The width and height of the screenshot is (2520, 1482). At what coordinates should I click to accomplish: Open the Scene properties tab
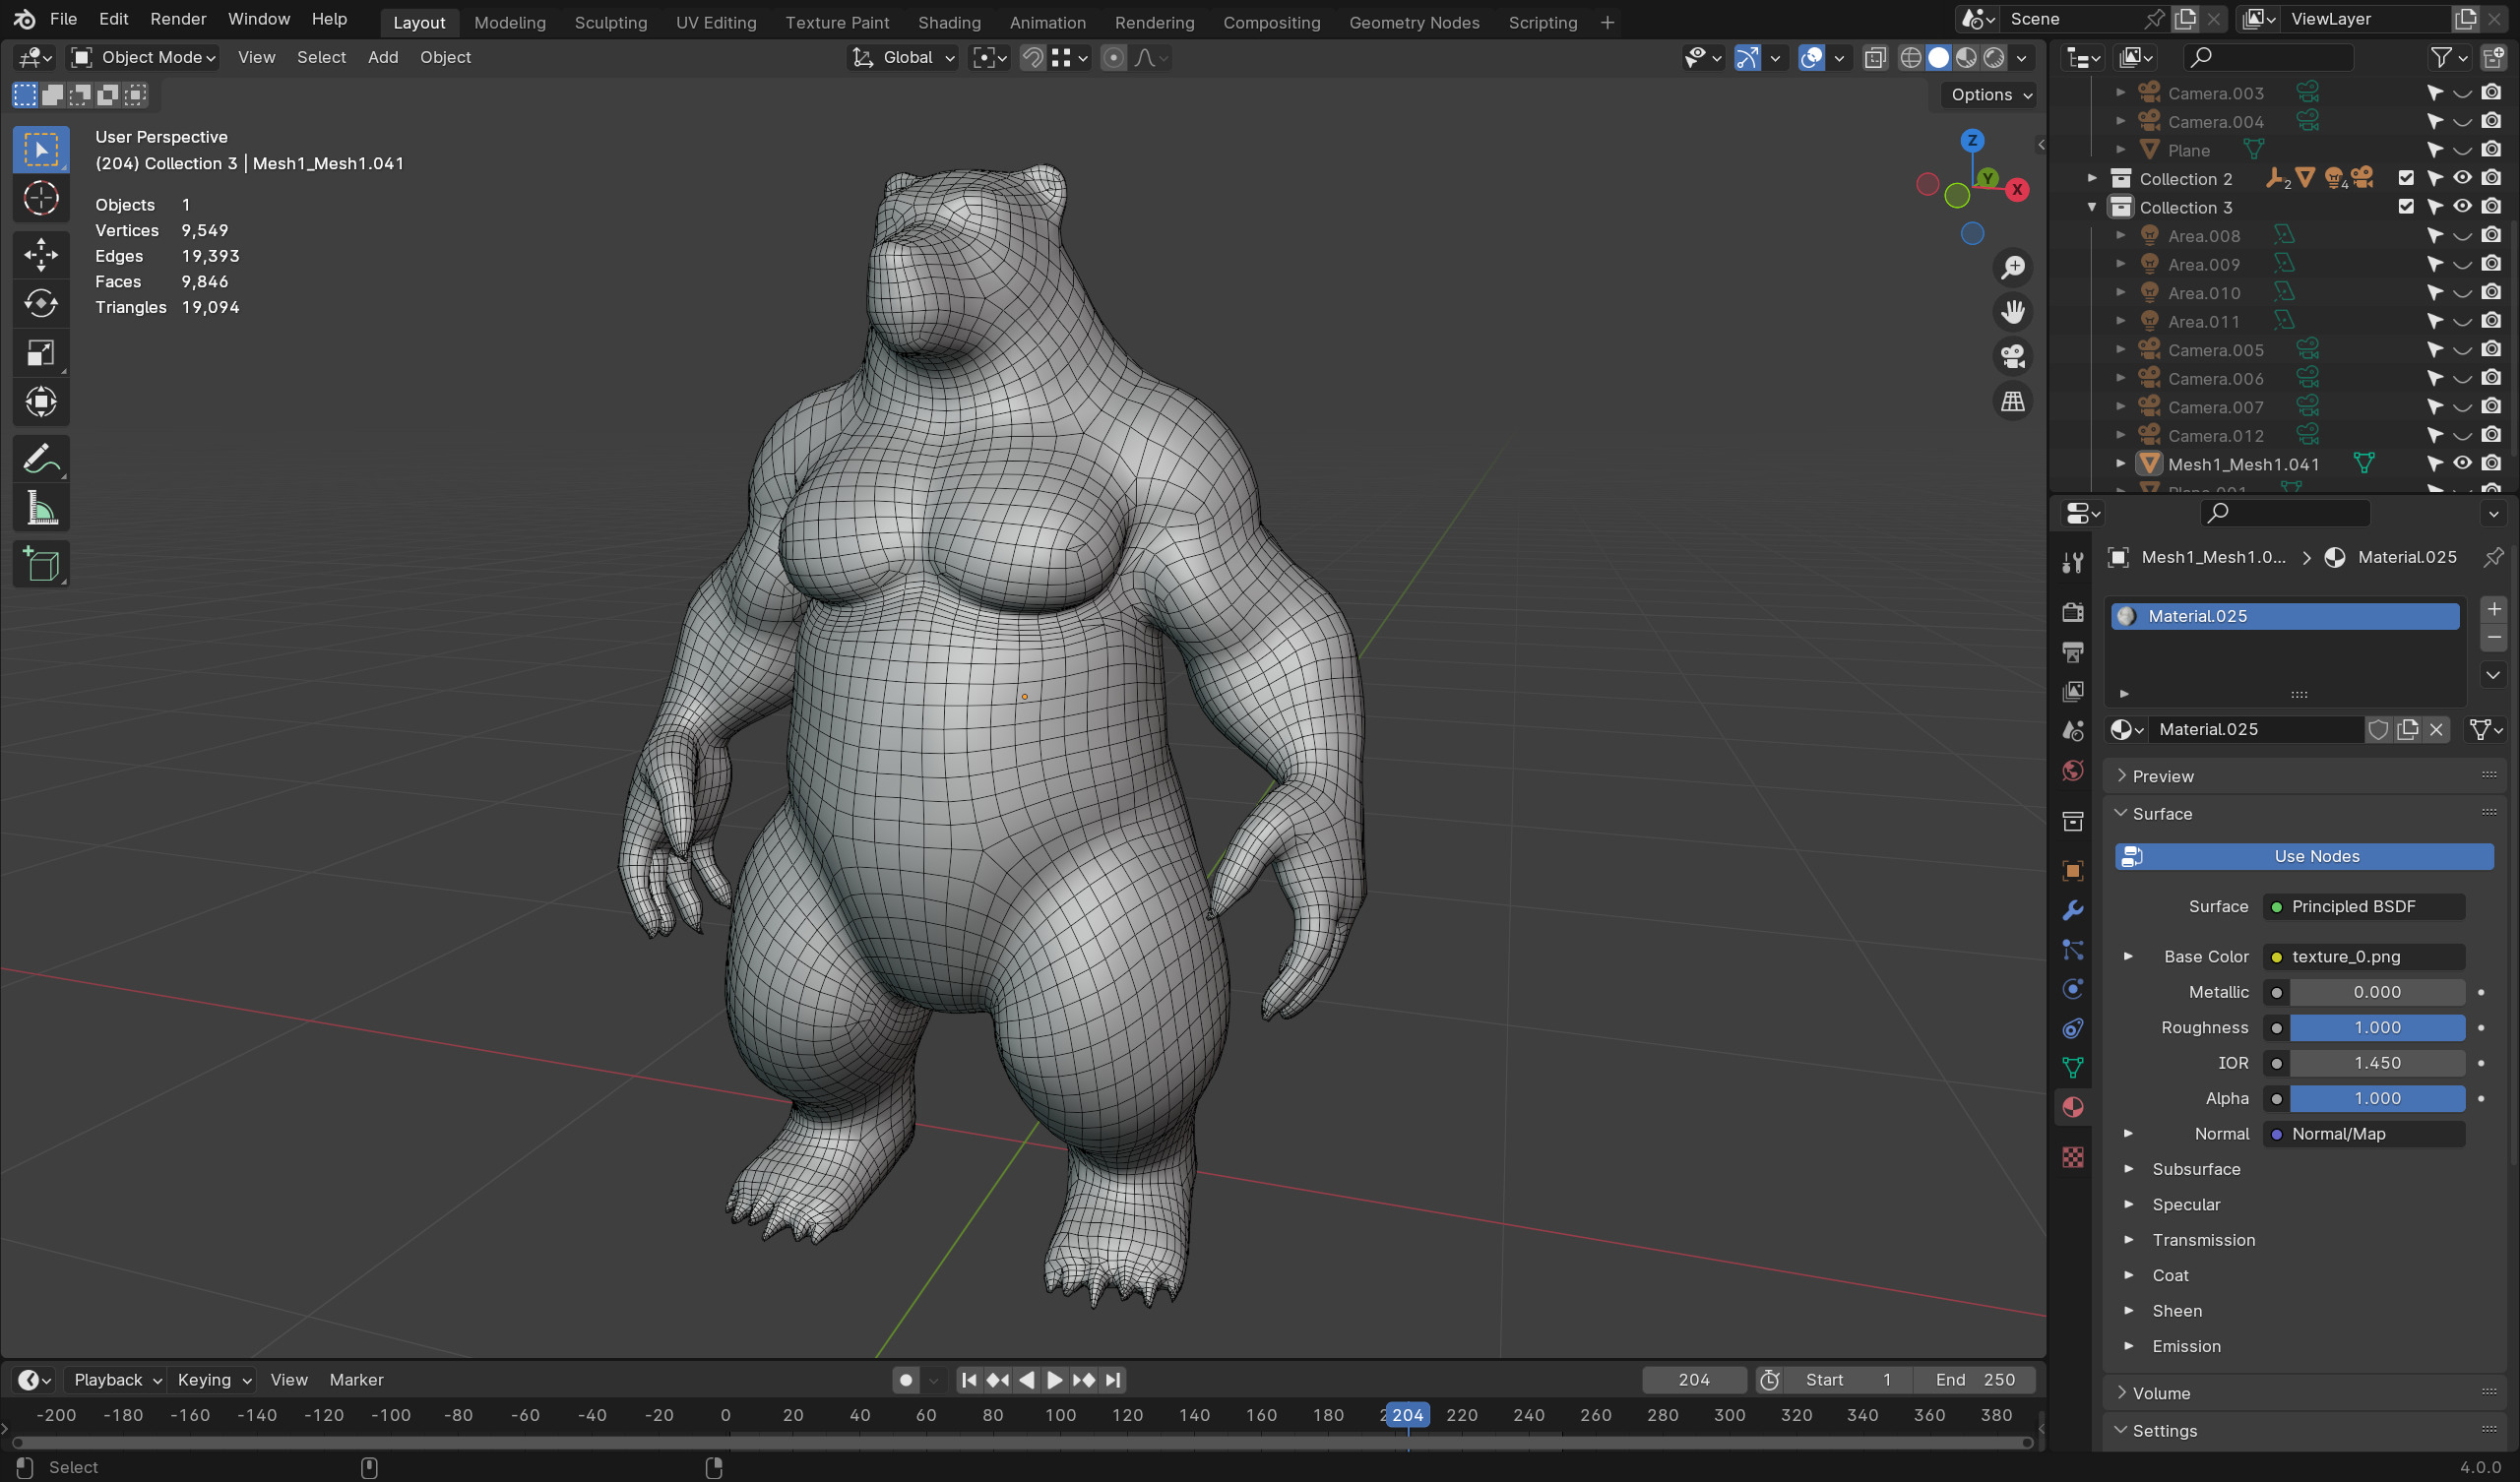(x=2073, y=731)
